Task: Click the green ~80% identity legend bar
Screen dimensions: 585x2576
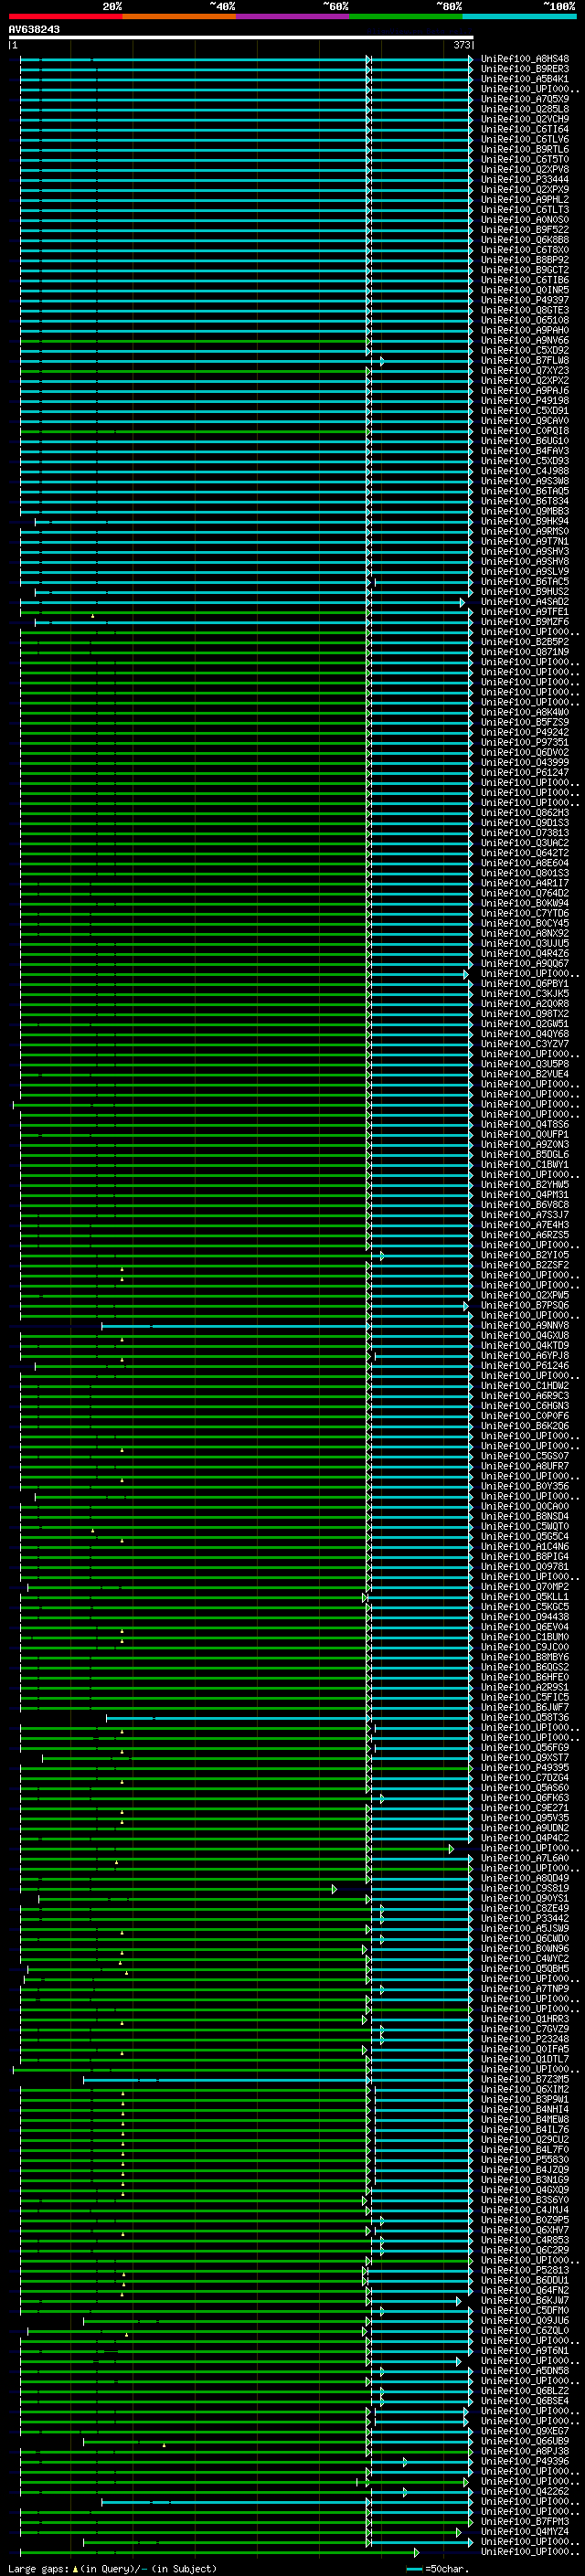Action: point(406,16)
